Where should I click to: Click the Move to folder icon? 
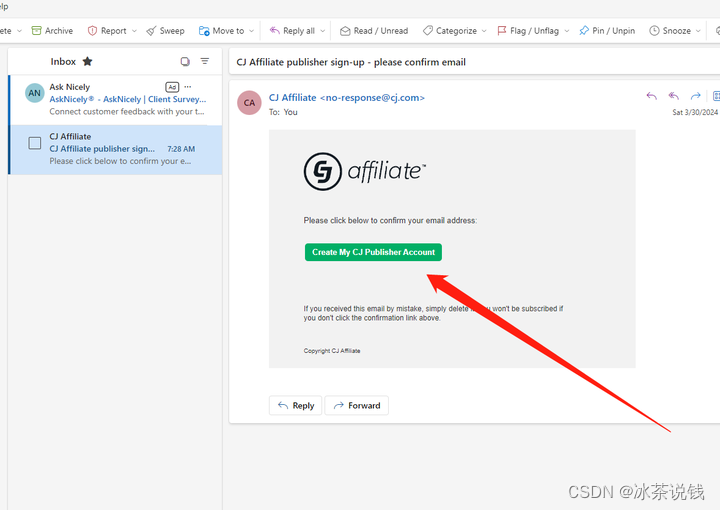(204, 31)
